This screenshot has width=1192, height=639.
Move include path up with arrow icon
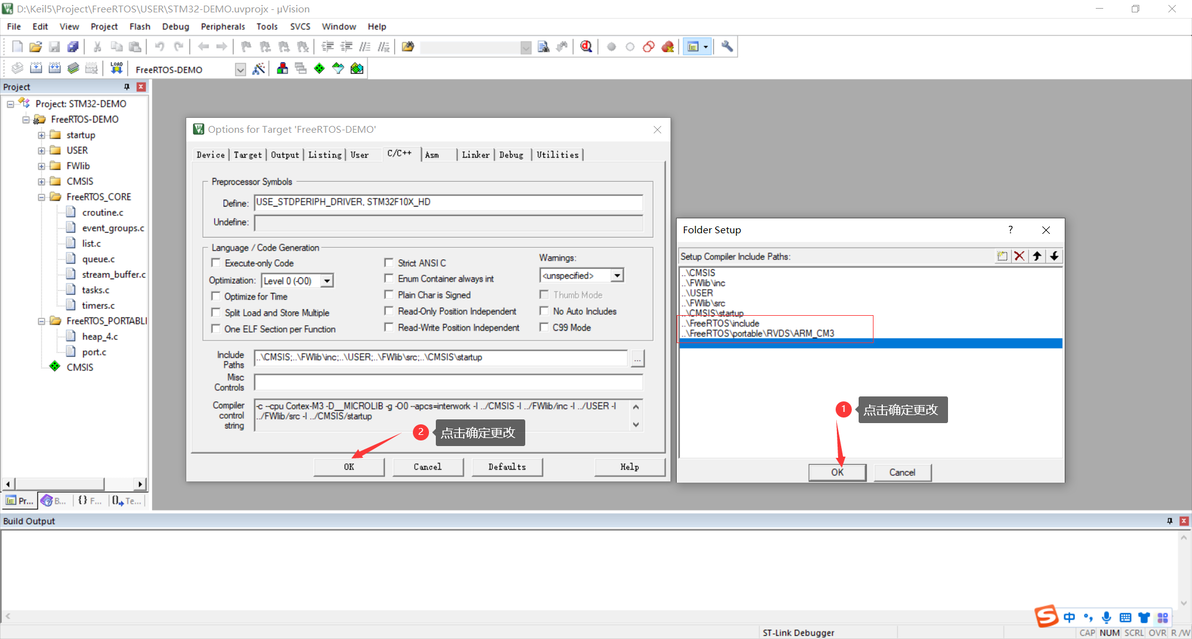tap(1037, 256)
